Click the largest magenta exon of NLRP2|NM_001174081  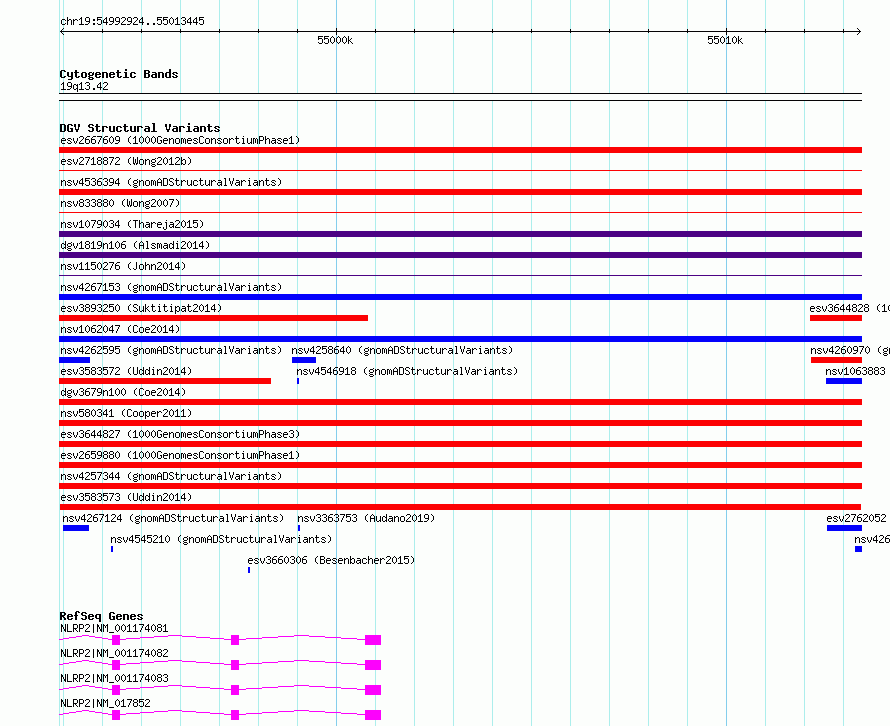click(x=373, y=640)
